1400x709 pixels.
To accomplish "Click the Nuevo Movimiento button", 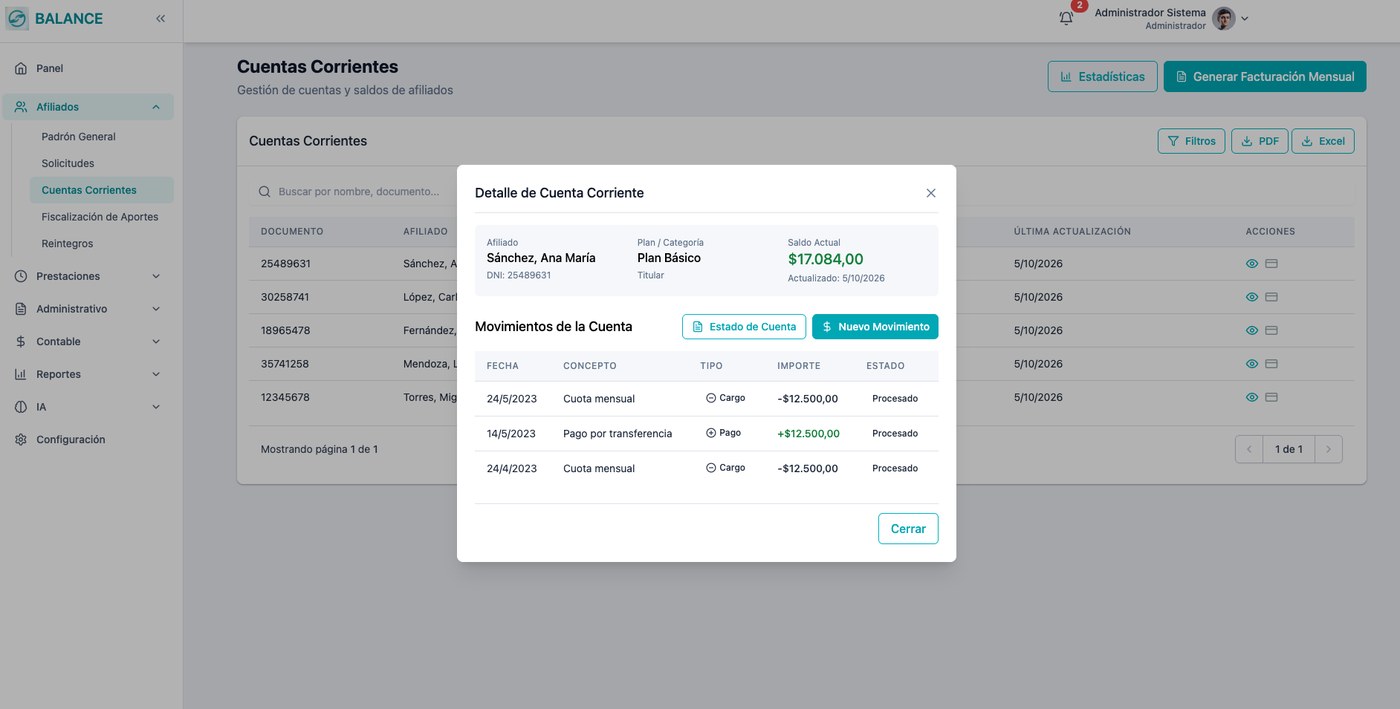I will pos(875,327).
